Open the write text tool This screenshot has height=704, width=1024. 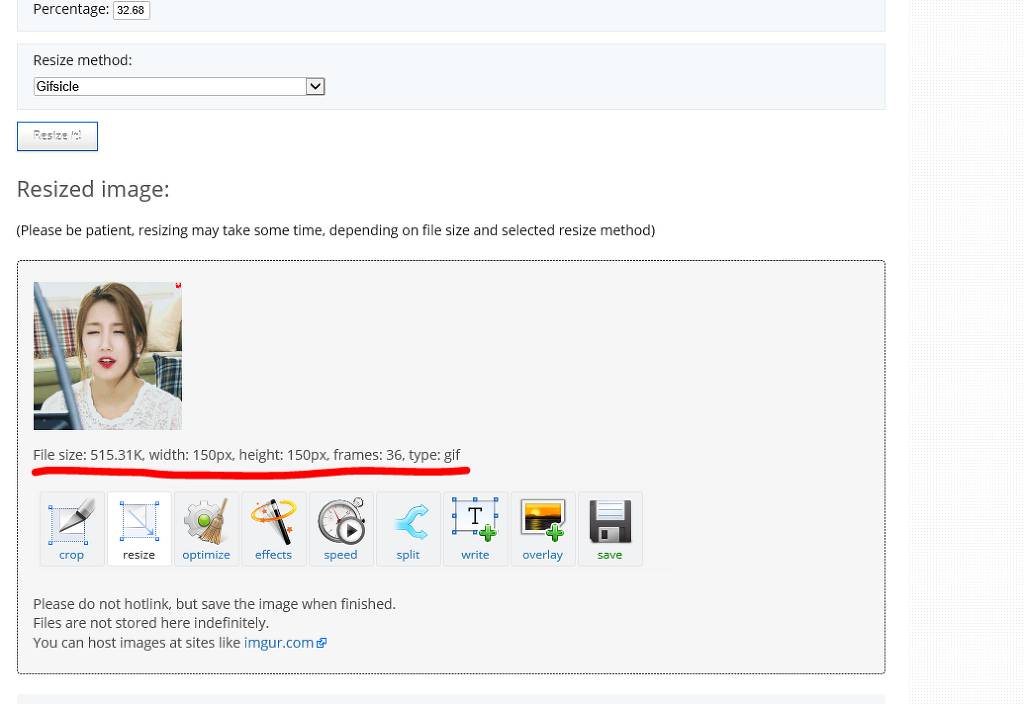point(475,528)
